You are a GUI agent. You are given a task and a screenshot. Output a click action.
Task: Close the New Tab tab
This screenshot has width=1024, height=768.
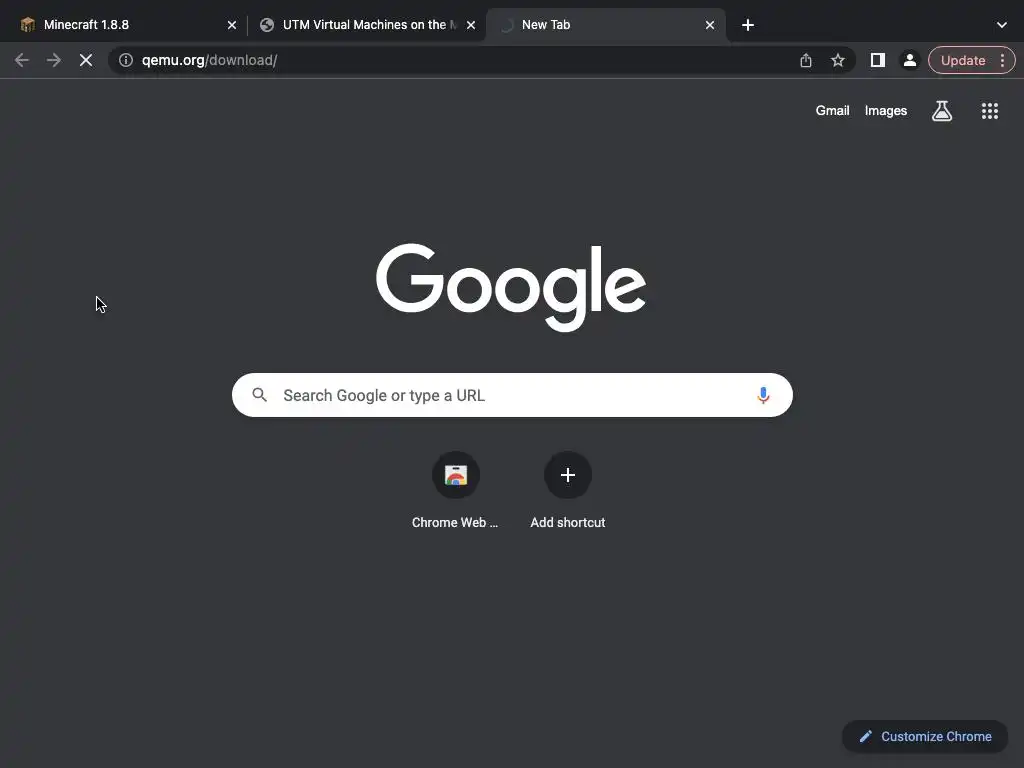[710, 25]
